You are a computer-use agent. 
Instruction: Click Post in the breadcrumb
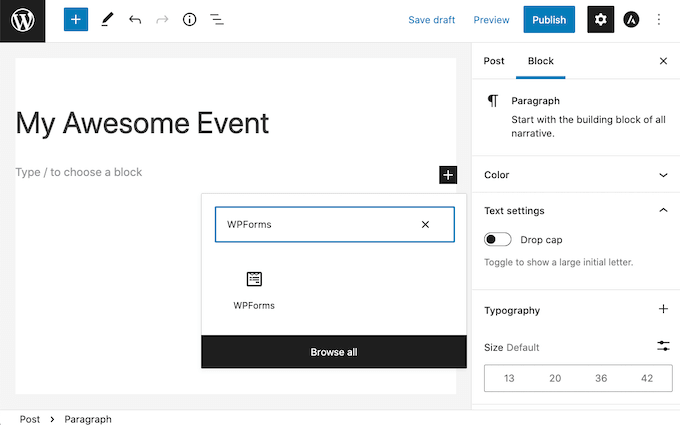pyautogui.click(x=29, y=419)
